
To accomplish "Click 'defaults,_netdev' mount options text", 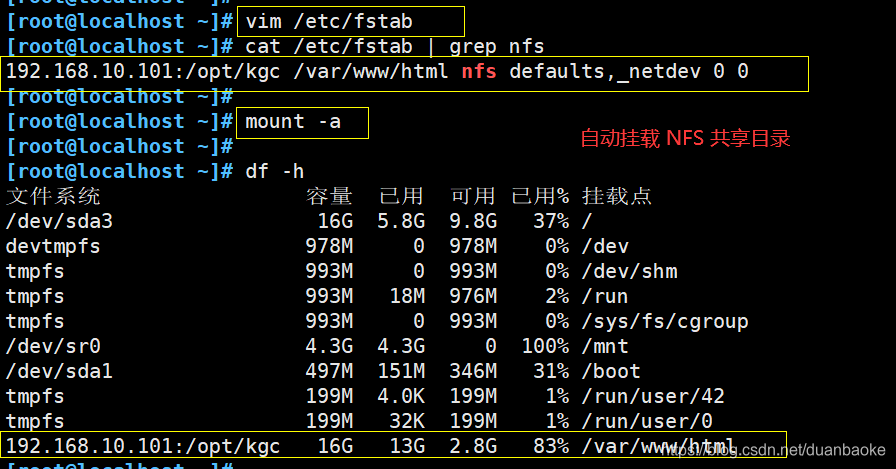I will (x=605, y=72).
